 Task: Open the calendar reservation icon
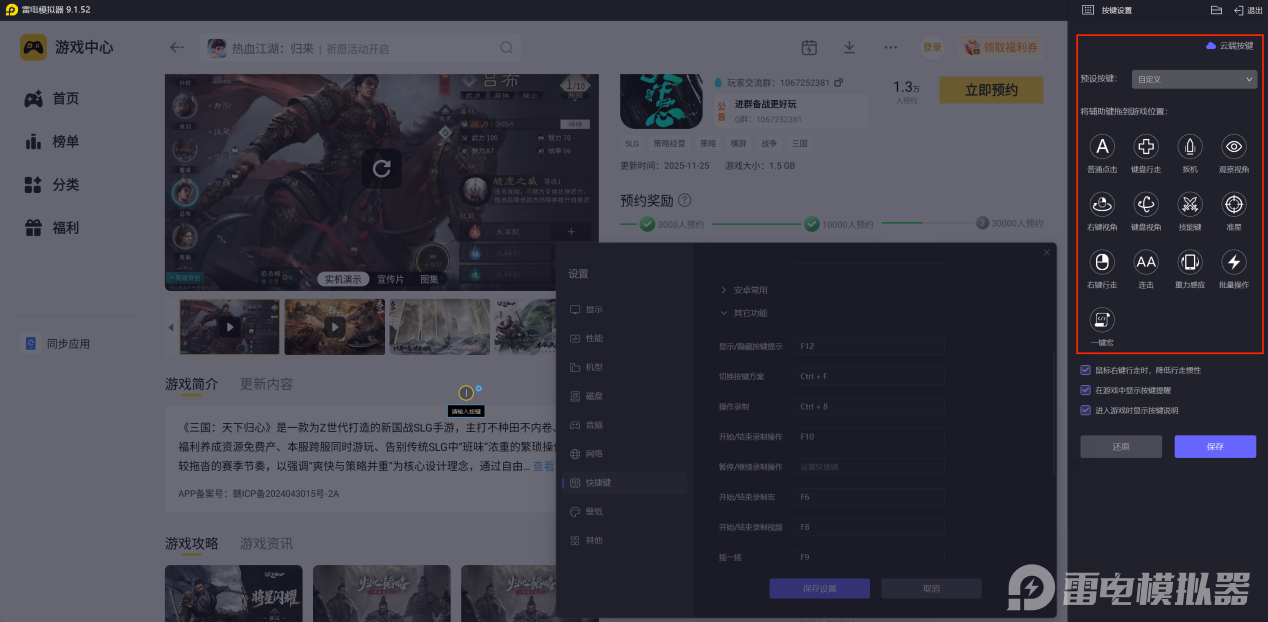point(810,47)
